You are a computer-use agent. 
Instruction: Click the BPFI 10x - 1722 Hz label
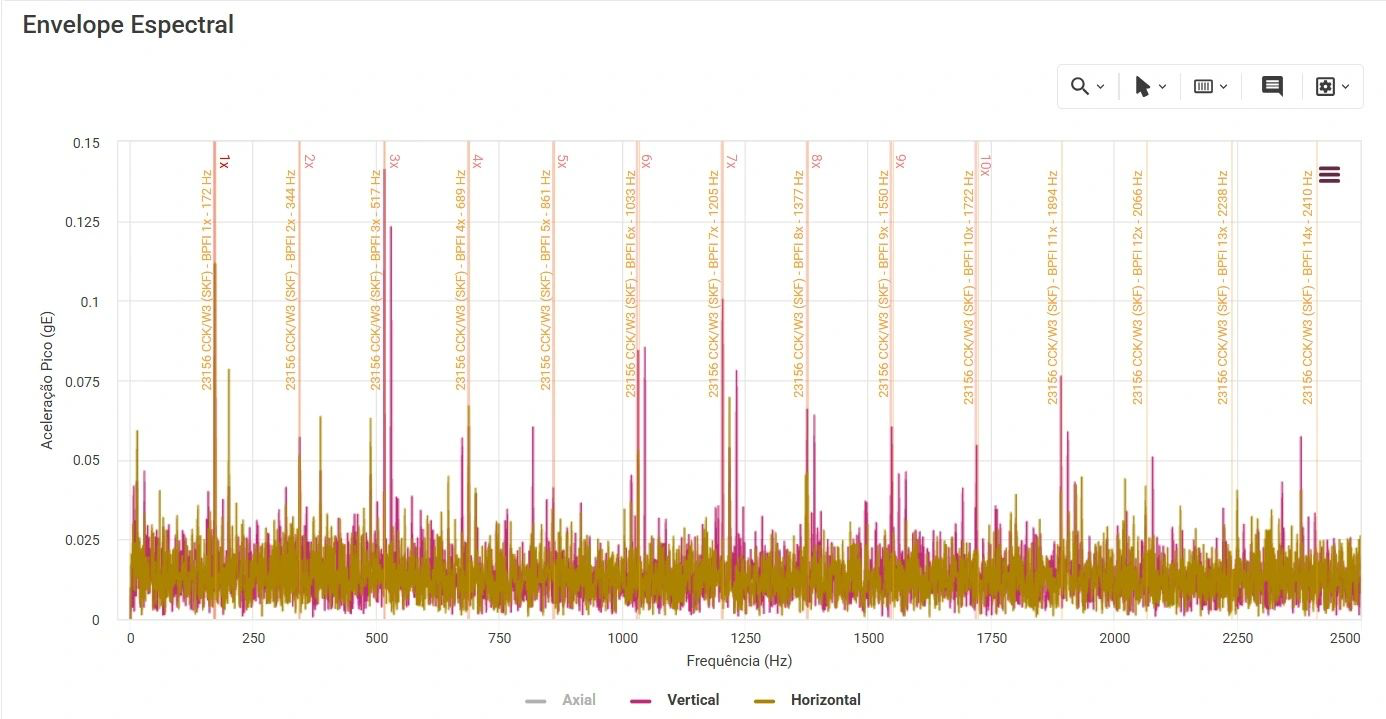968,287
